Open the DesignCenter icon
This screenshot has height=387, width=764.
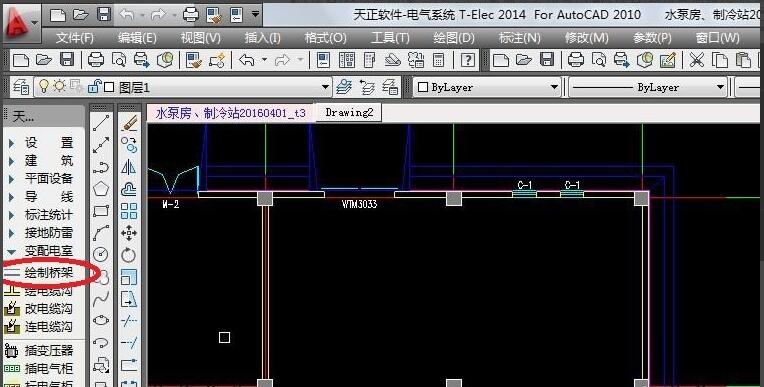(x=347, y=60)
